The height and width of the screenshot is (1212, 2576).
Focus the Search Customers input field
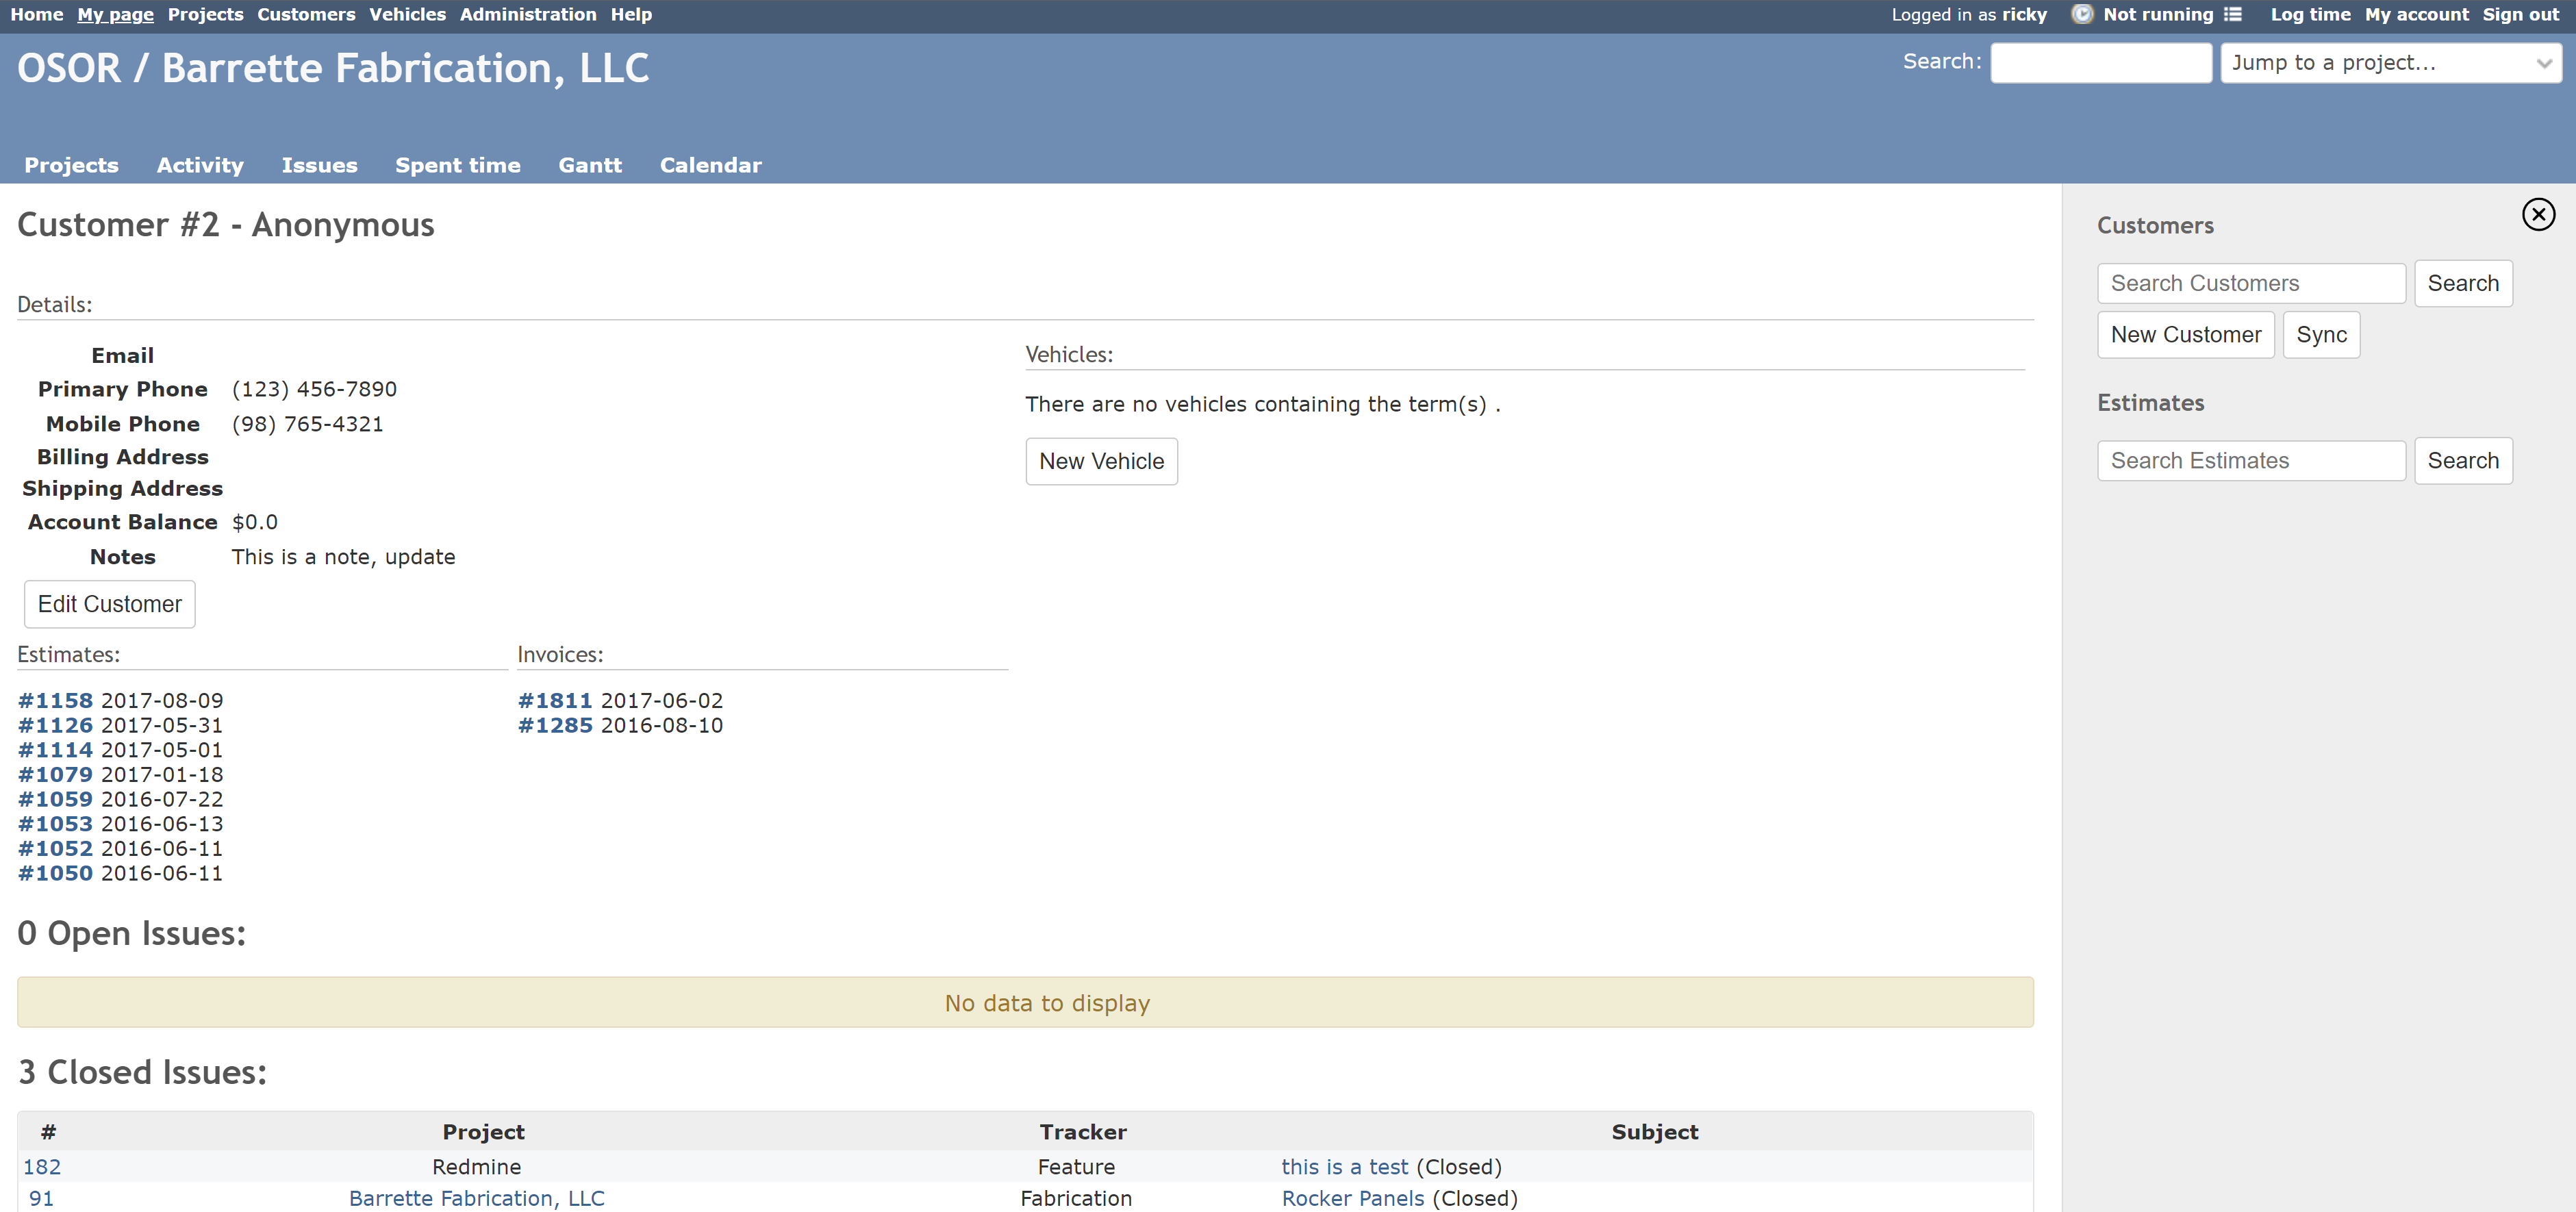[2250, 283]
